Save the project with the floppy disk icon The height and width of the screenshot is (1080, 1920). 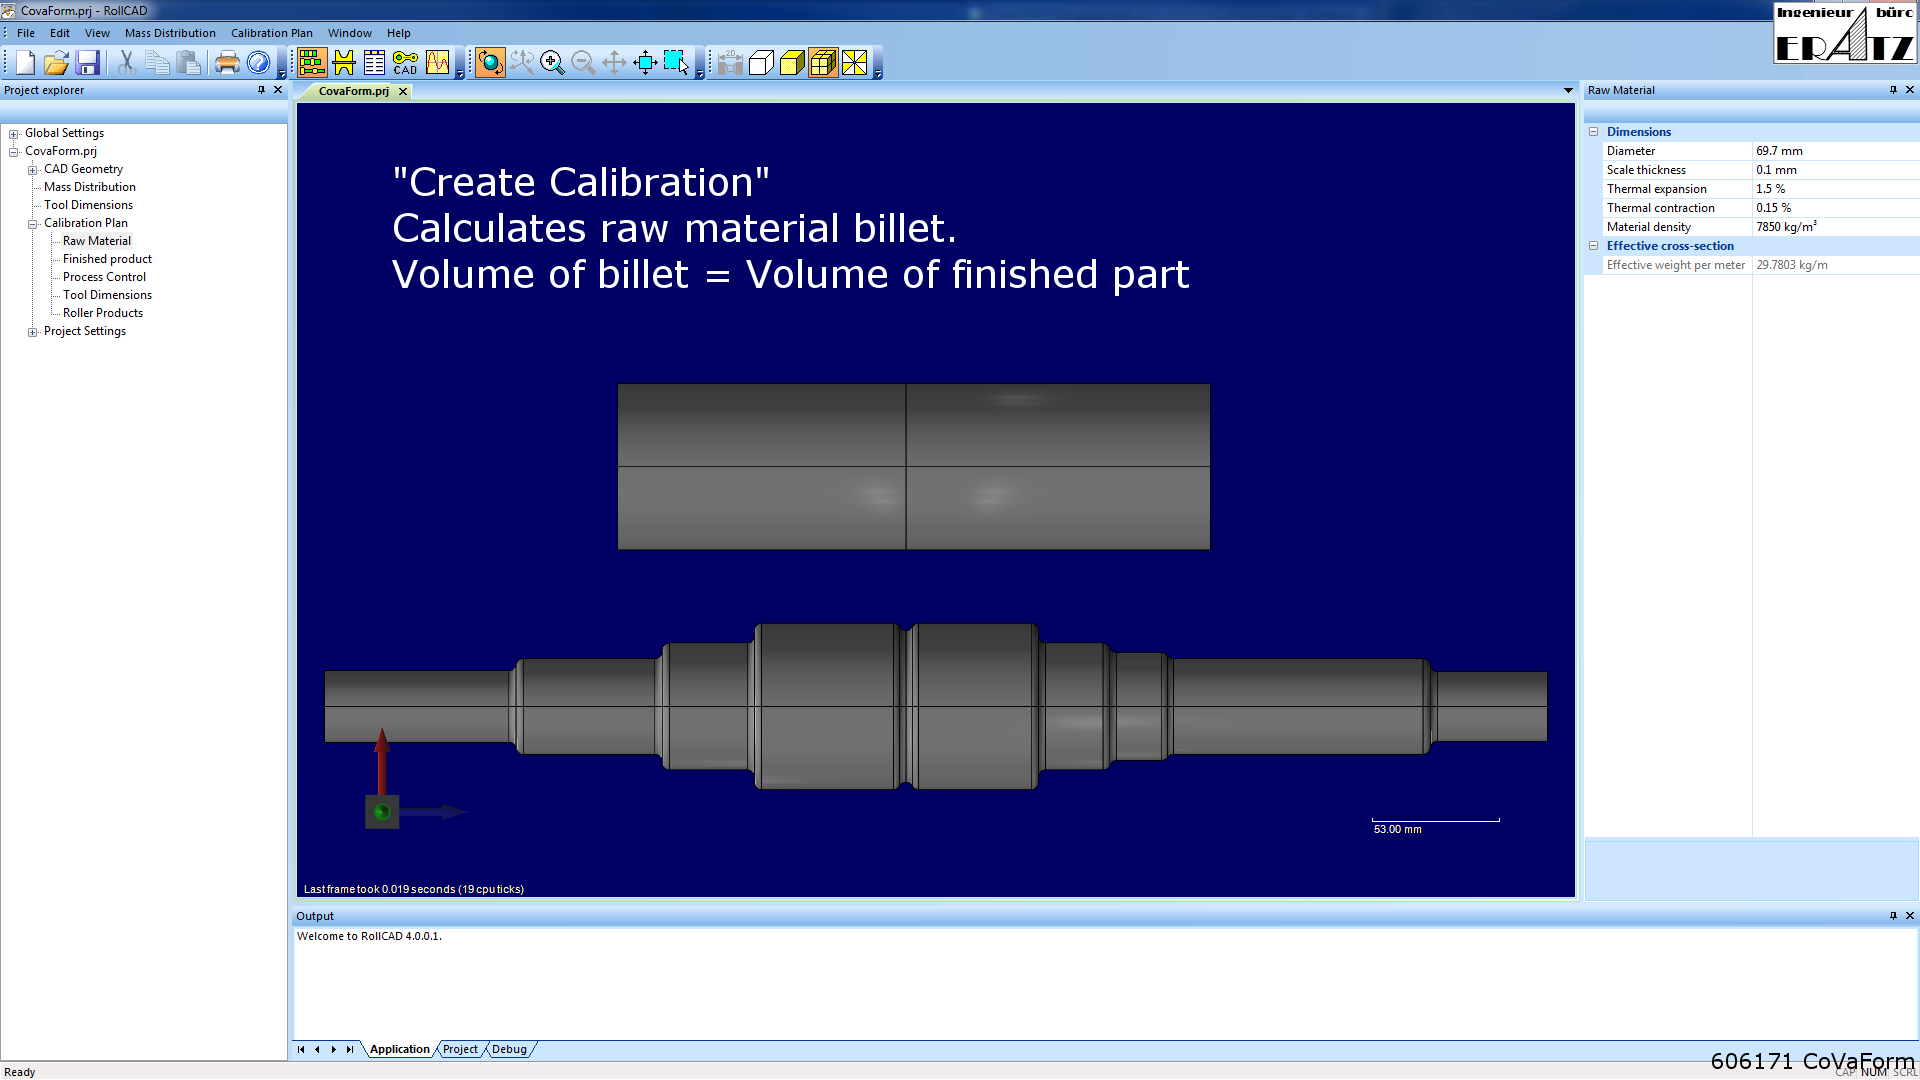88,63
